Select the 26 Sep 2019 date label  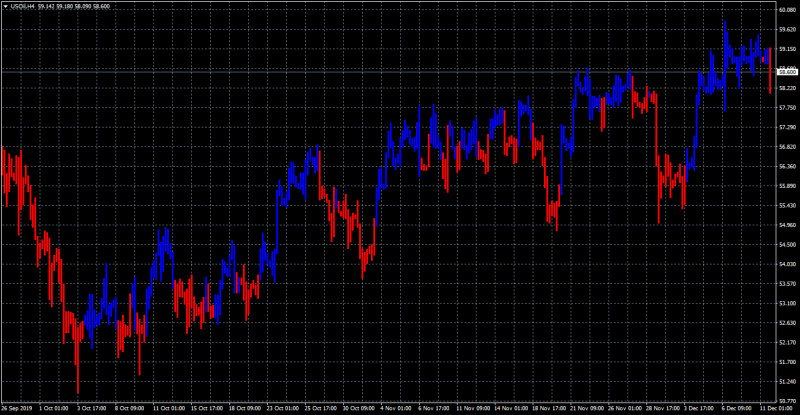click(x=16, y=408)
